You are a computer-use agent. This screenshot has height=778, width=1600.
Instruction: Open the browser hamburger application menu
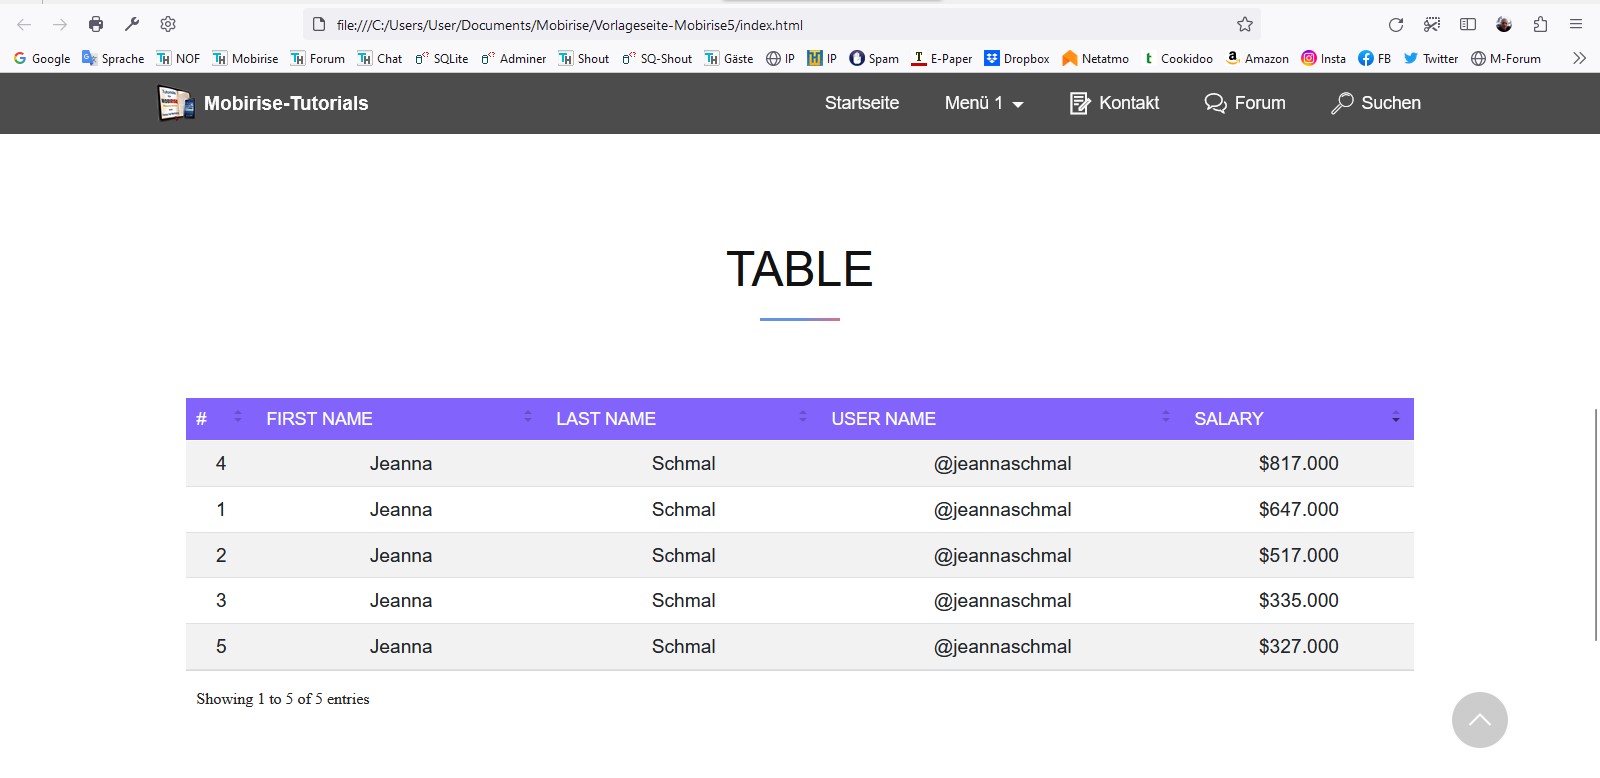click(x=1576, y=24)
